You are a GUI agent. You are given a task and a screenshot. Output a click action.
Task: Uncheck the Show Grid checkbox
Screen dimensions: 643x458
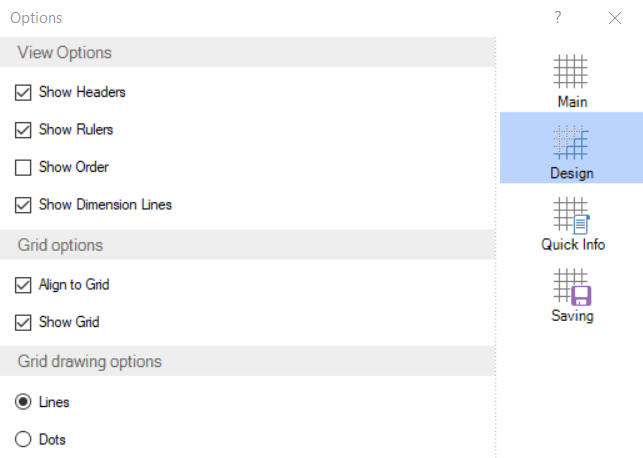(x=24, y=322)
